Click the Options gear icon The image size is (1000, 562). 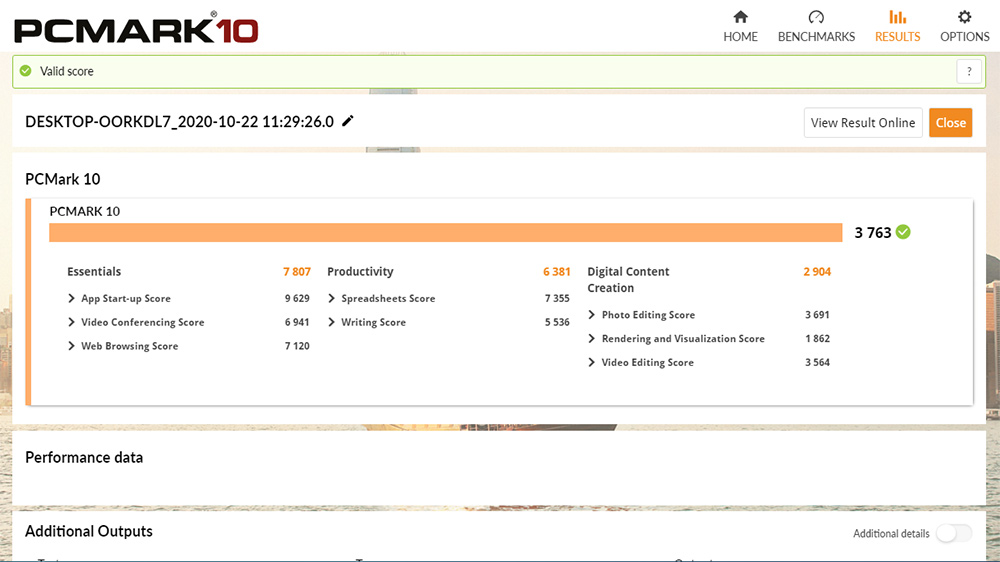pos(964,17)
